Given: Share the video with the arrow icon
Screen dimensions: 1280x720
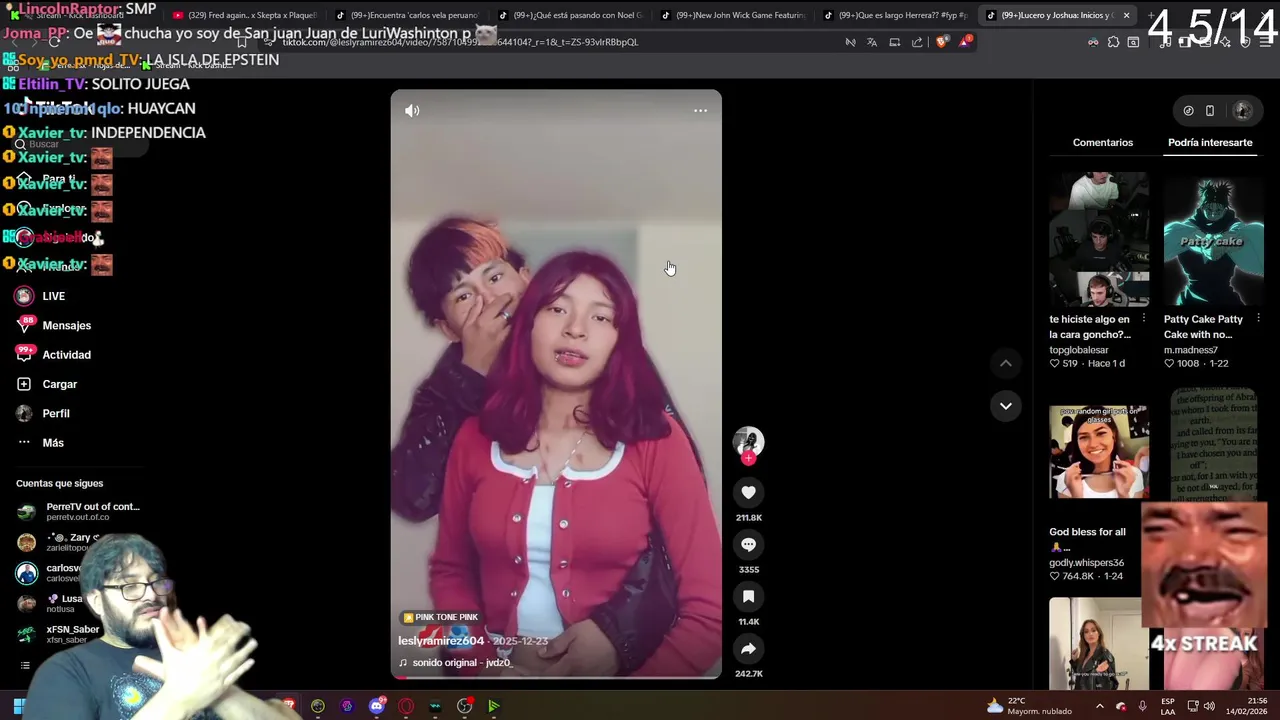Looking at the screenshot, I should (748, 648).
